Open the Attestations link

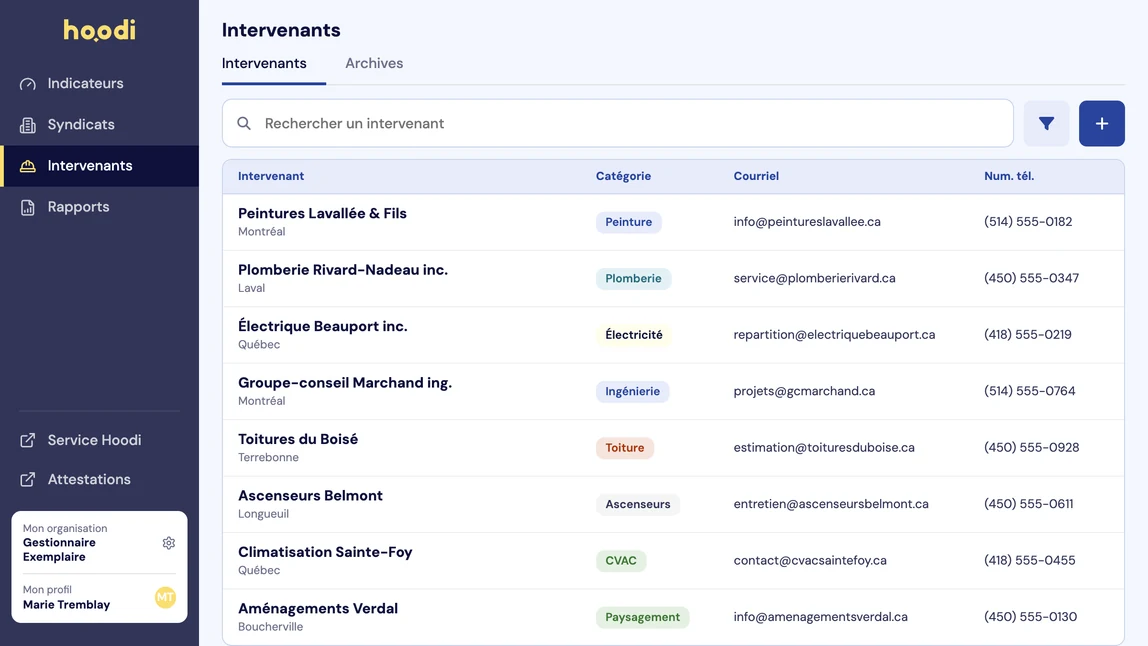click(89, 480)
